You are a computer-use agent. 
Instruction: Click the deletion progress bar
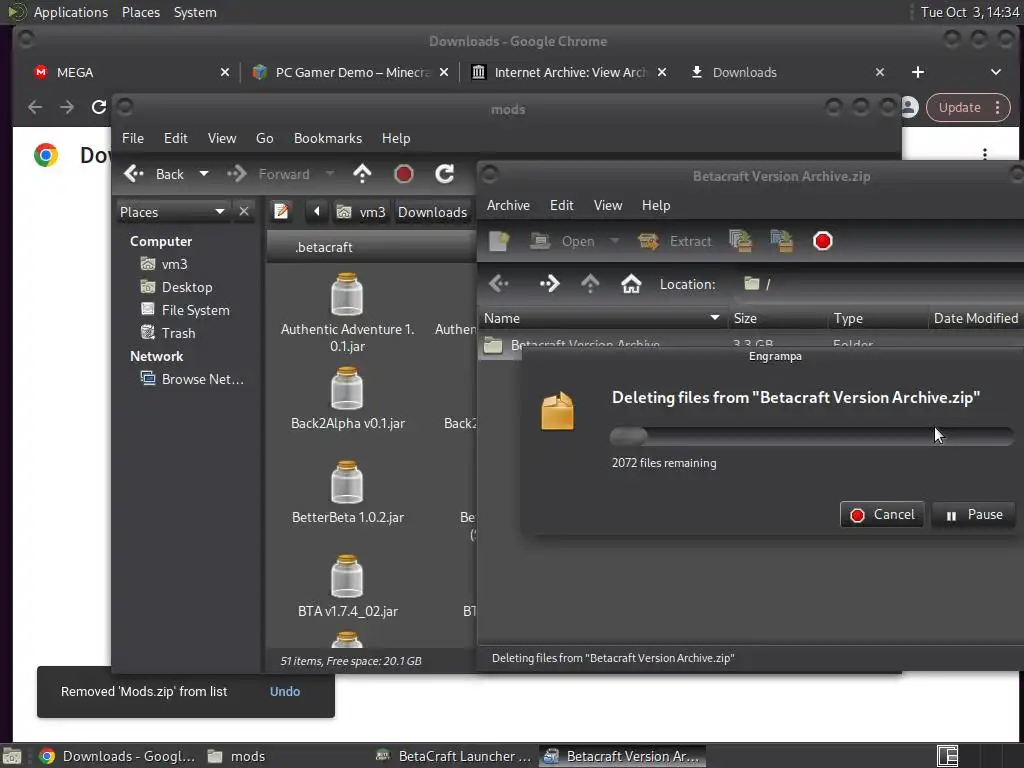(x=812, y=436)
